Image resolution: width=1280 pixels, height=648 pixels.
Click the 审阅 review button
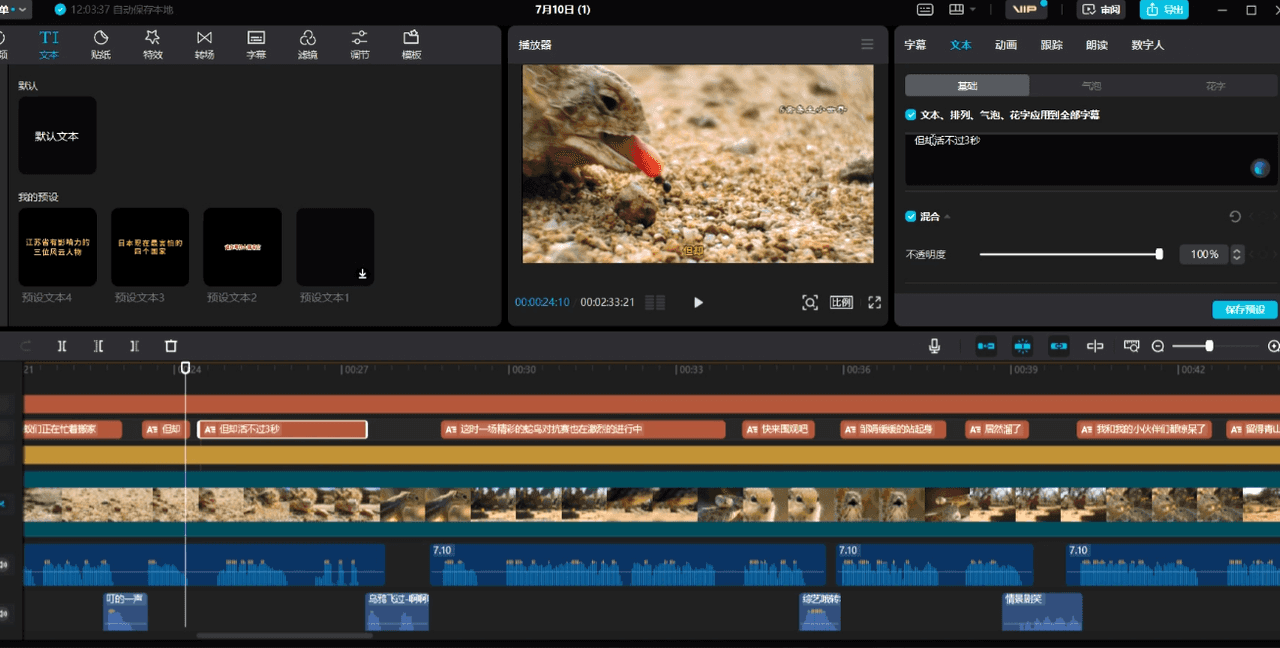tap(1101, 10)
